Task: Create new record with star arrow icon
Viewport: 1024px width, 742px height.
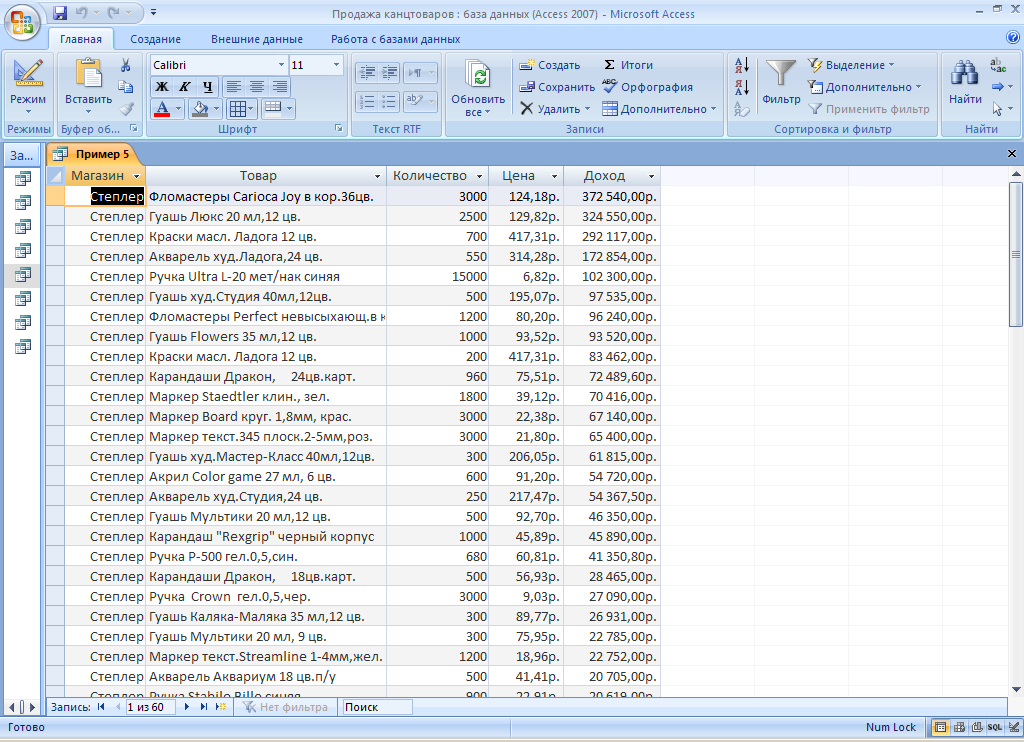Action: coord(221,707)
